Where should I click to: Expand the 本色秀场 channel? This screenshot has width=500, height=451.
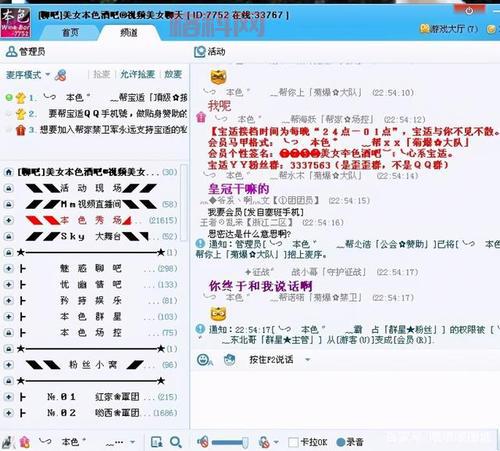coord(9,220)
